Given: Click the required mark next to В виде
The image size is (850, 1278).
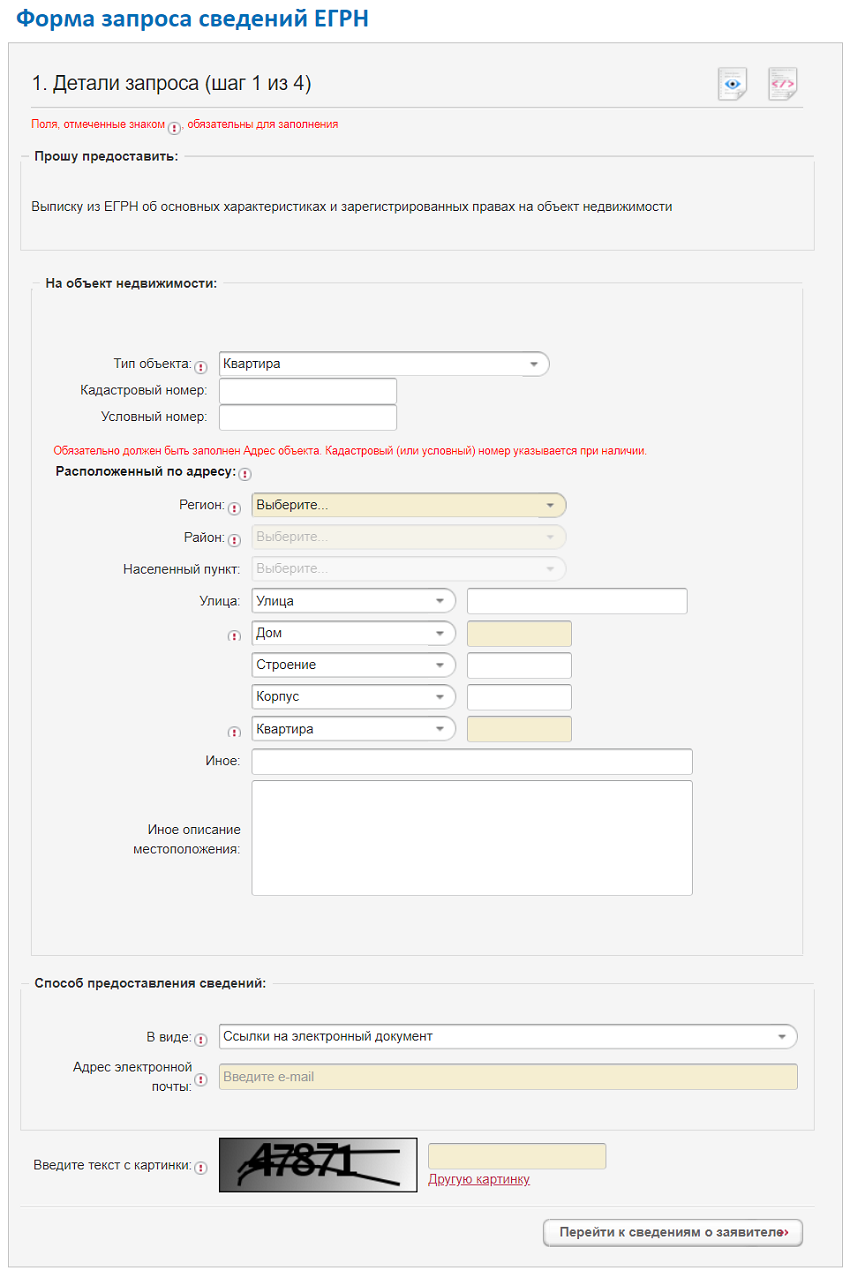Looking at the screenshot, I should tap(201, 1040).
